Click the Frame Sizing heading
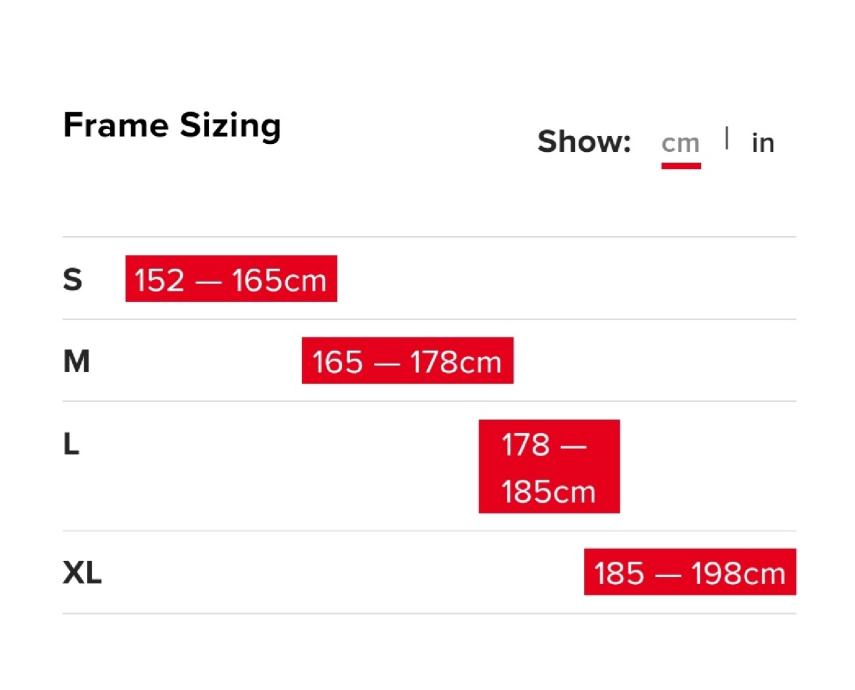Image resolution: width=855 pixels, height=690 pixels. pyautogui.click(x=172, y=126)
